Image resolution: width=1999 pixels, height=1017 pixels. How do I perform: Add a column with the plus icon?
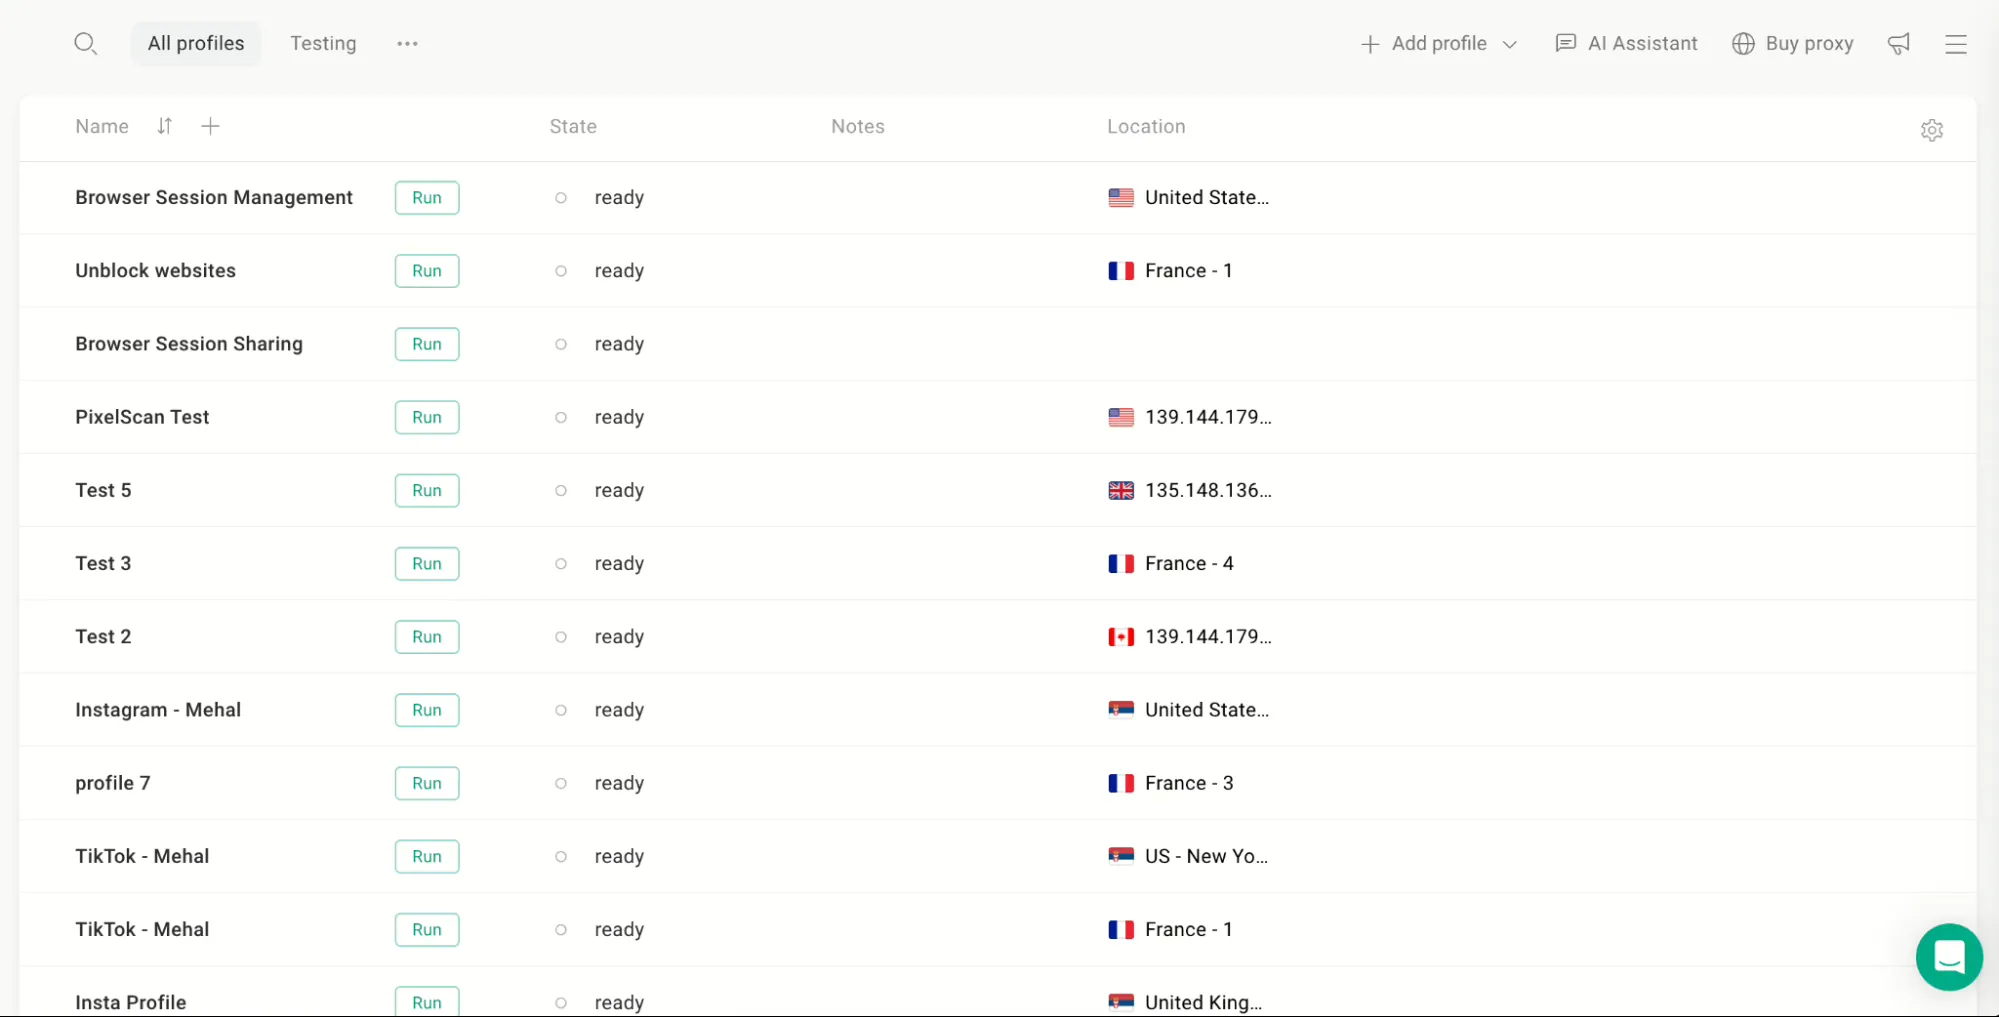(x=210, y=126)
